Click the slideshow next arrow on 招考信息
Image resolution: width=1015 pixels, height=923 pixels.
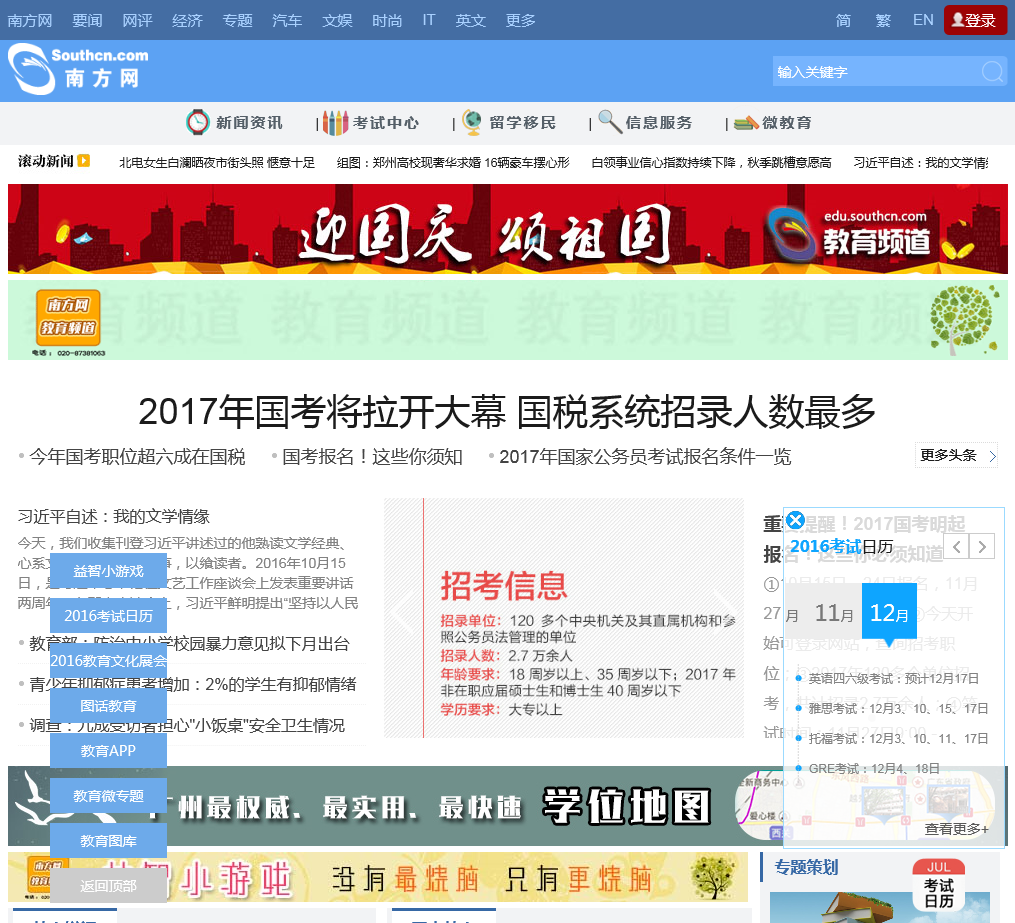pos(725,612)
